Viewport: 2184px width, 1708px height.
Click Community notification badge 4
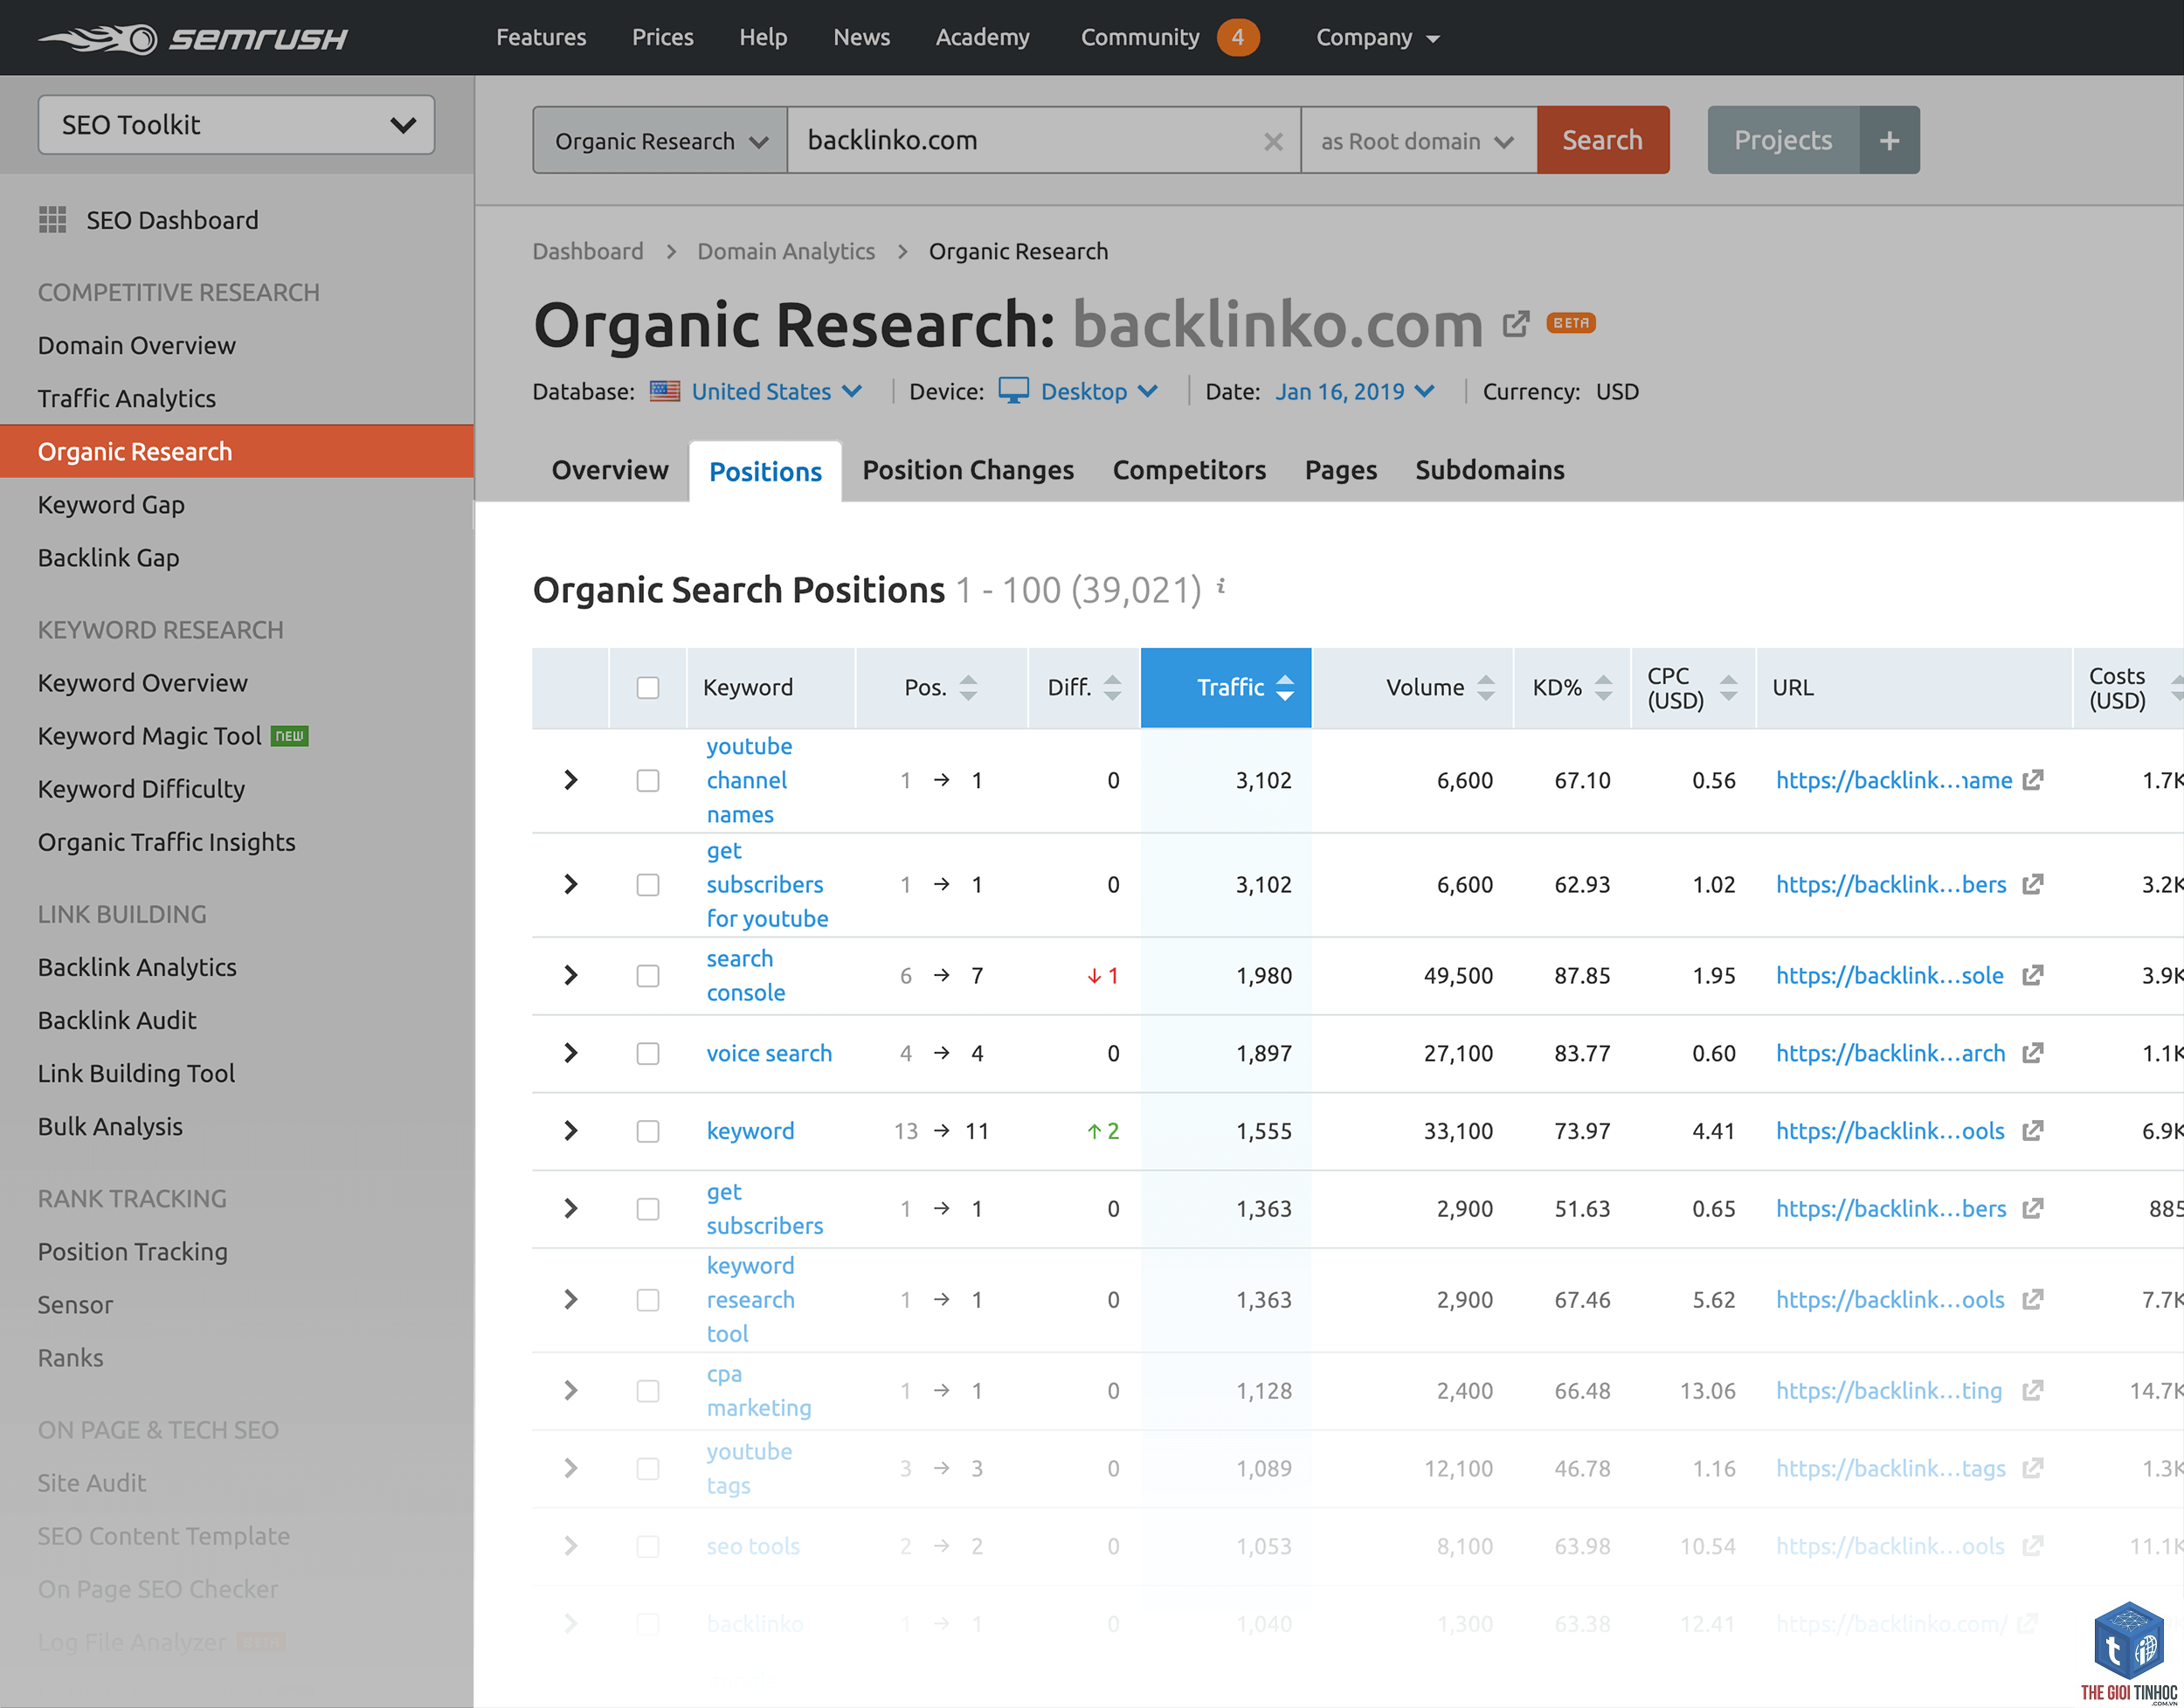click(1238, 38)
